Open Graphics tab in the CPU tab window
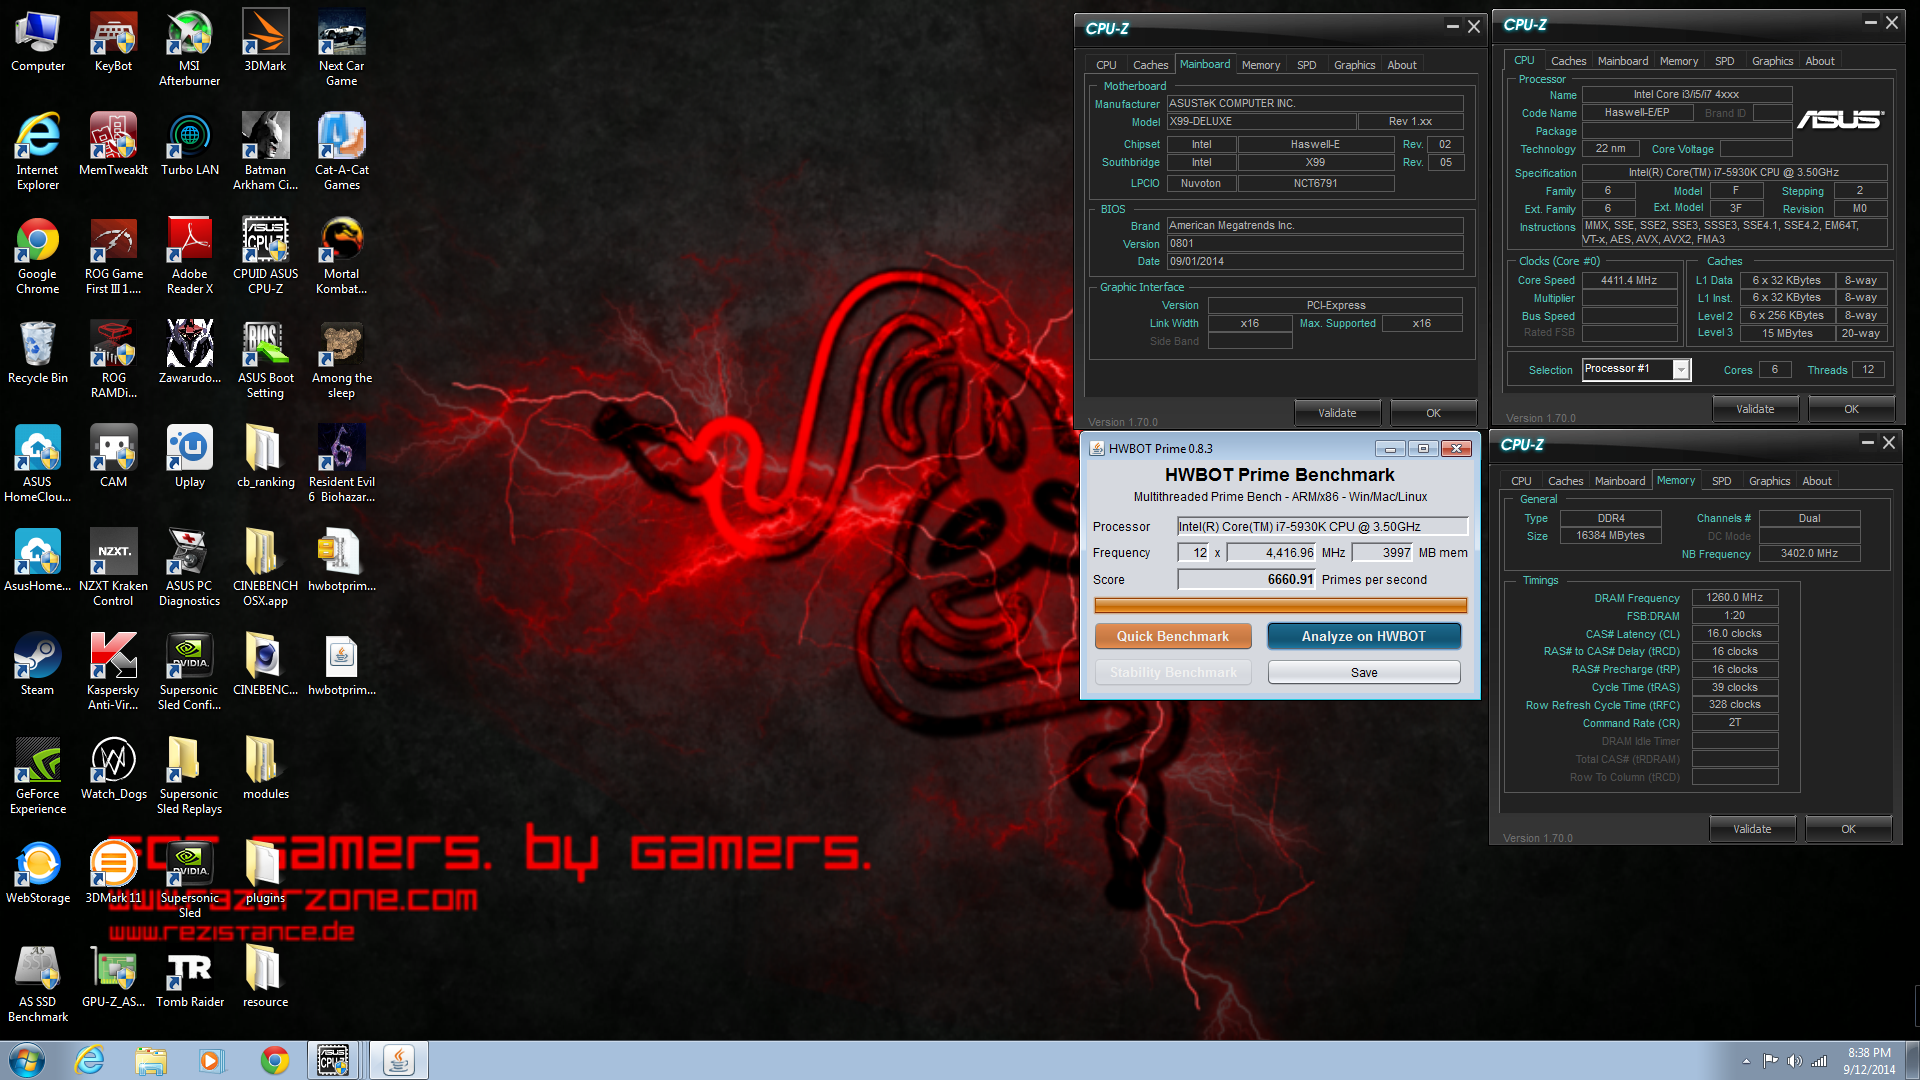The height and width of the screenshot is (1080, 1920). [1772, 61]
